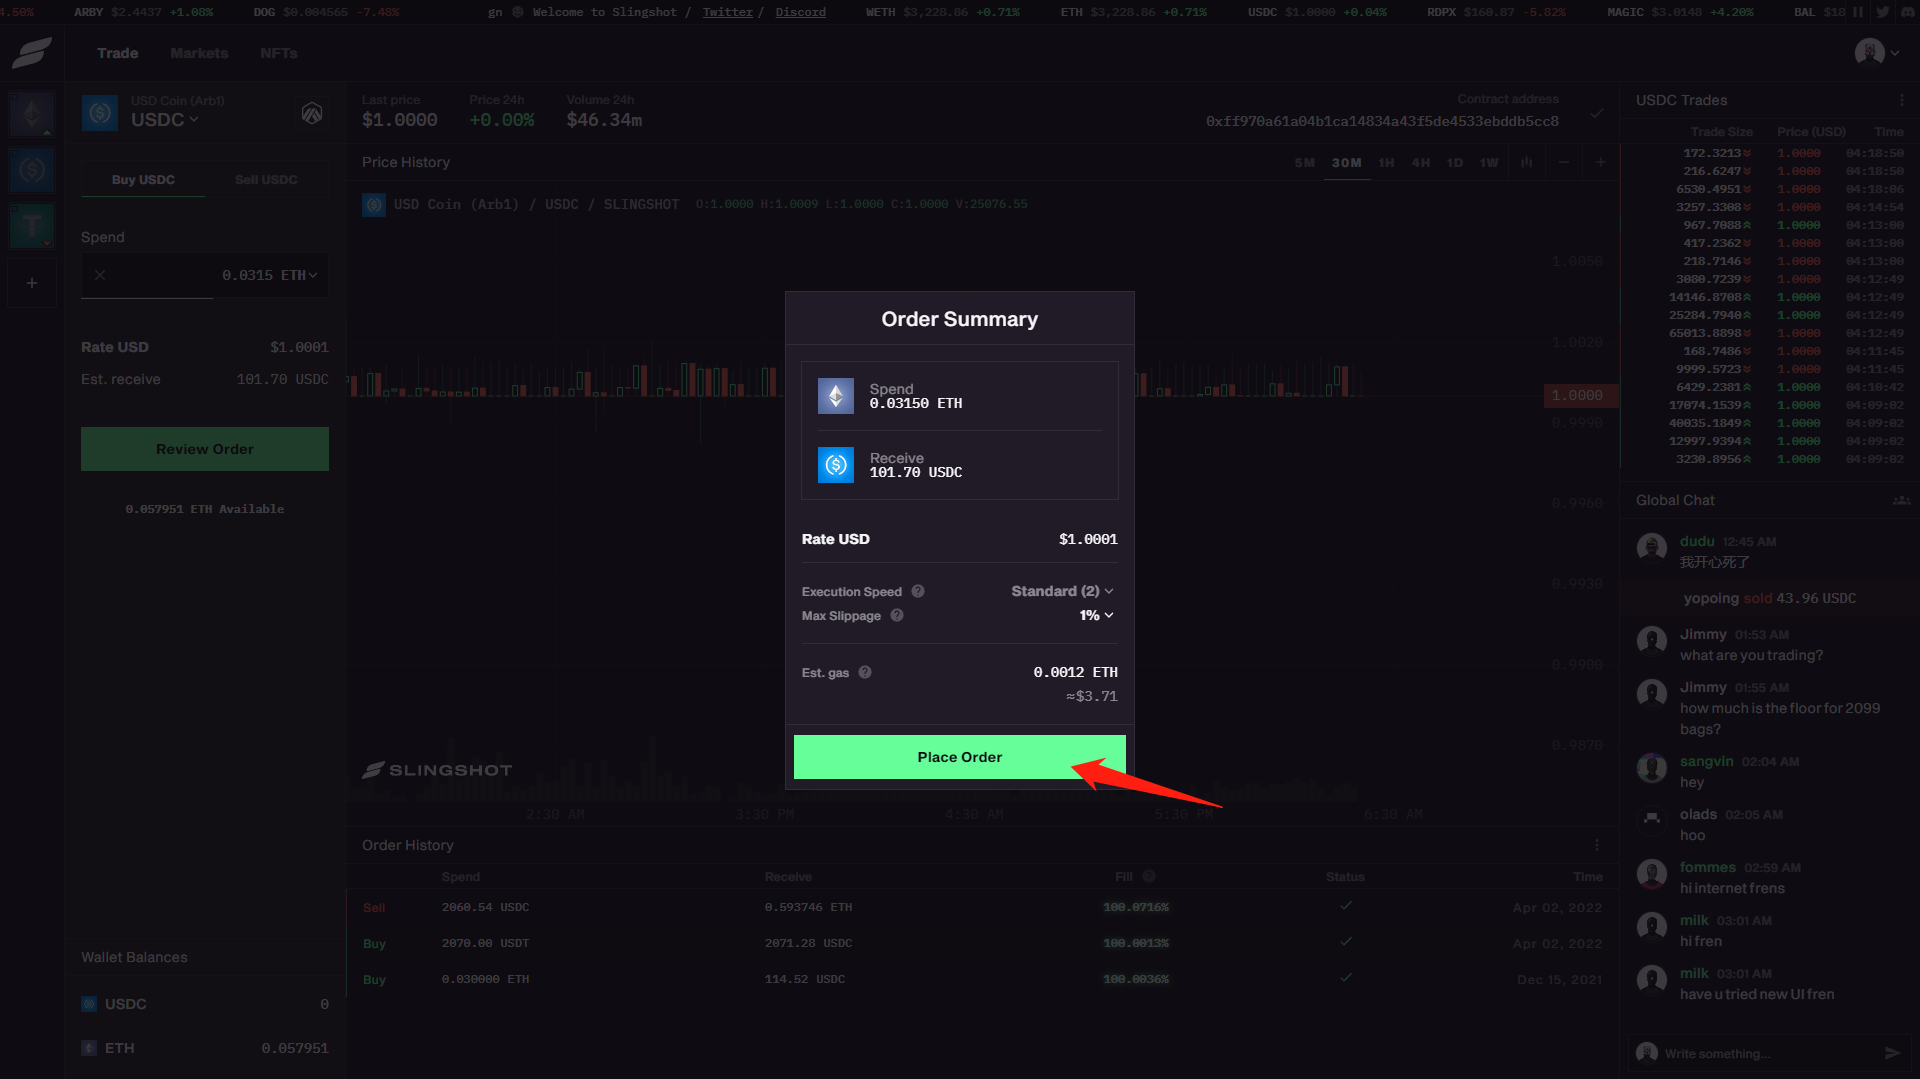Click username sangvin in Global Chat

pyautogui.click(x=1706, y=761)
